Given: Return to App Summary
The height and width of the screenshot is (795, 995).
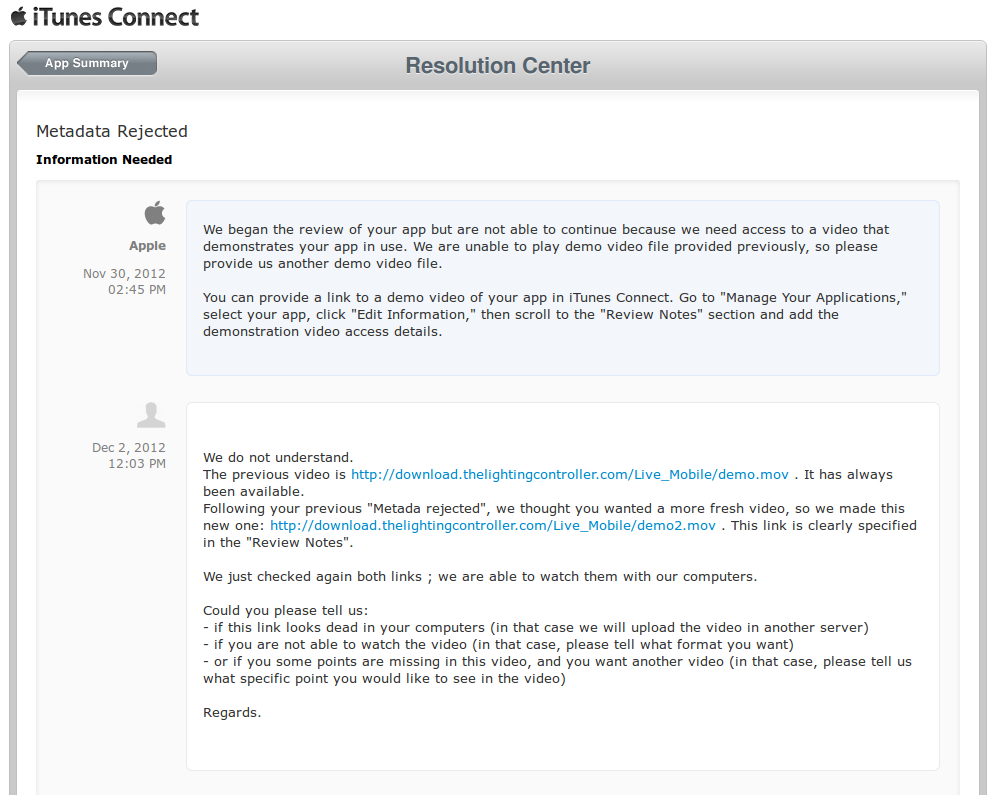Looking at the screenshot, I should click(86, 62).
